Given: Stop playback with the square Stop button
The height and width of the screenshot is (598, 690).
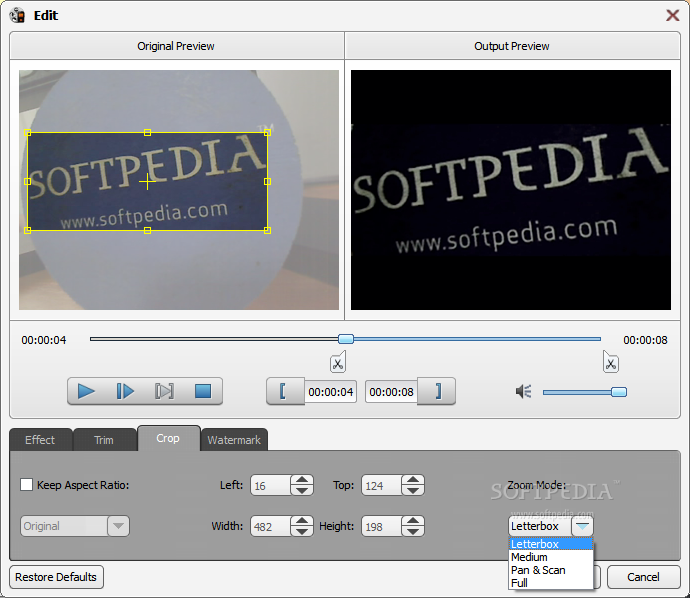Looking at the screenshot, I should (203, 391).
